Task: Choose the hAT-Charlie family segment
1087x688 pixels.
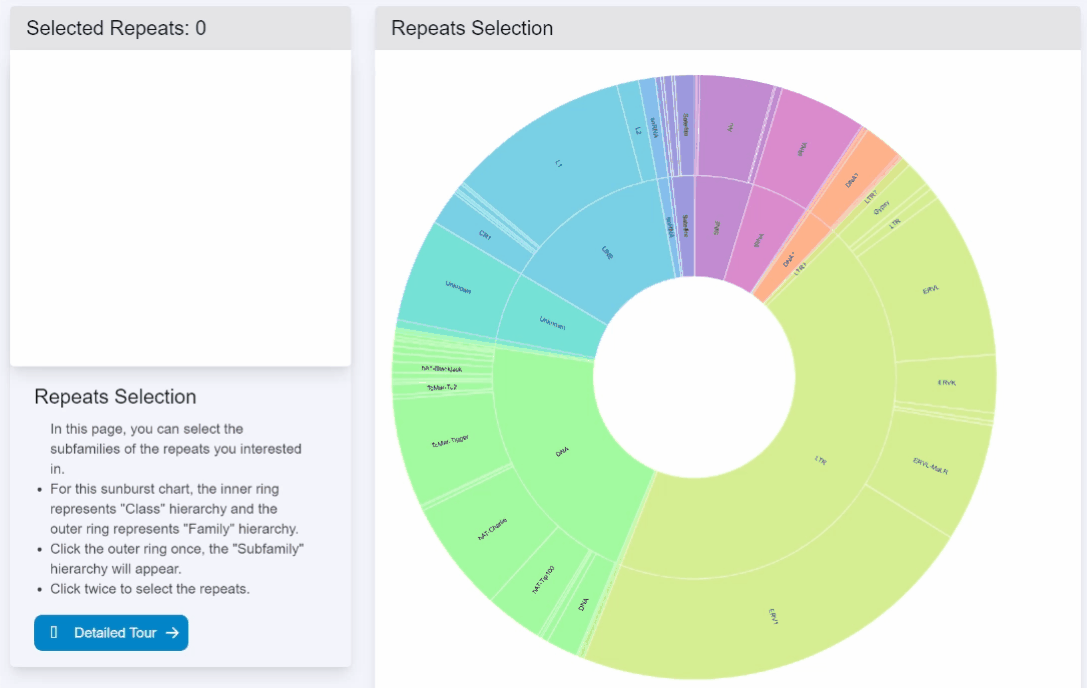Action: tap(493, 529)
